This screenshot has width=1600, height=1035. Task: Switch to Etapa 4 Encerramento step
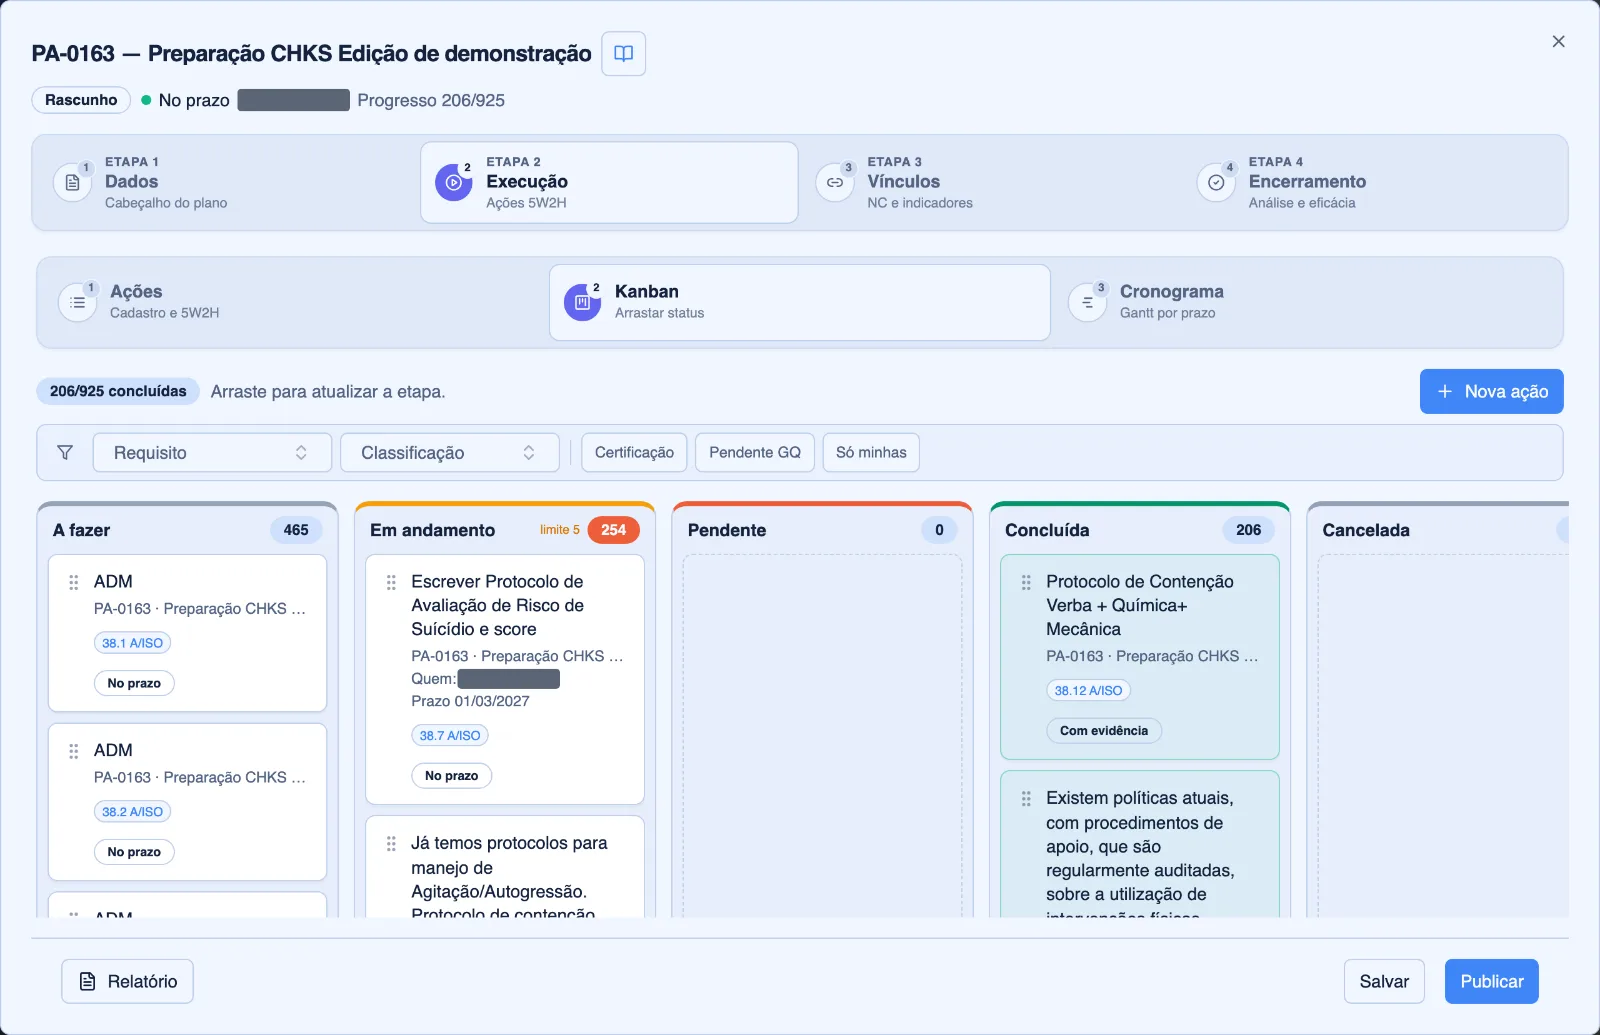tap(1372, 183)
